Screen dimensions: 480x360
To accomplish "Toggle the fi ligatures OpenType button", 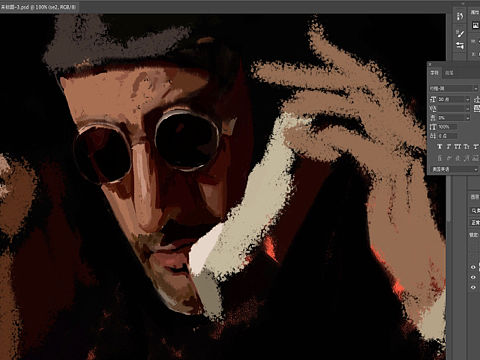I will (439, 158).
